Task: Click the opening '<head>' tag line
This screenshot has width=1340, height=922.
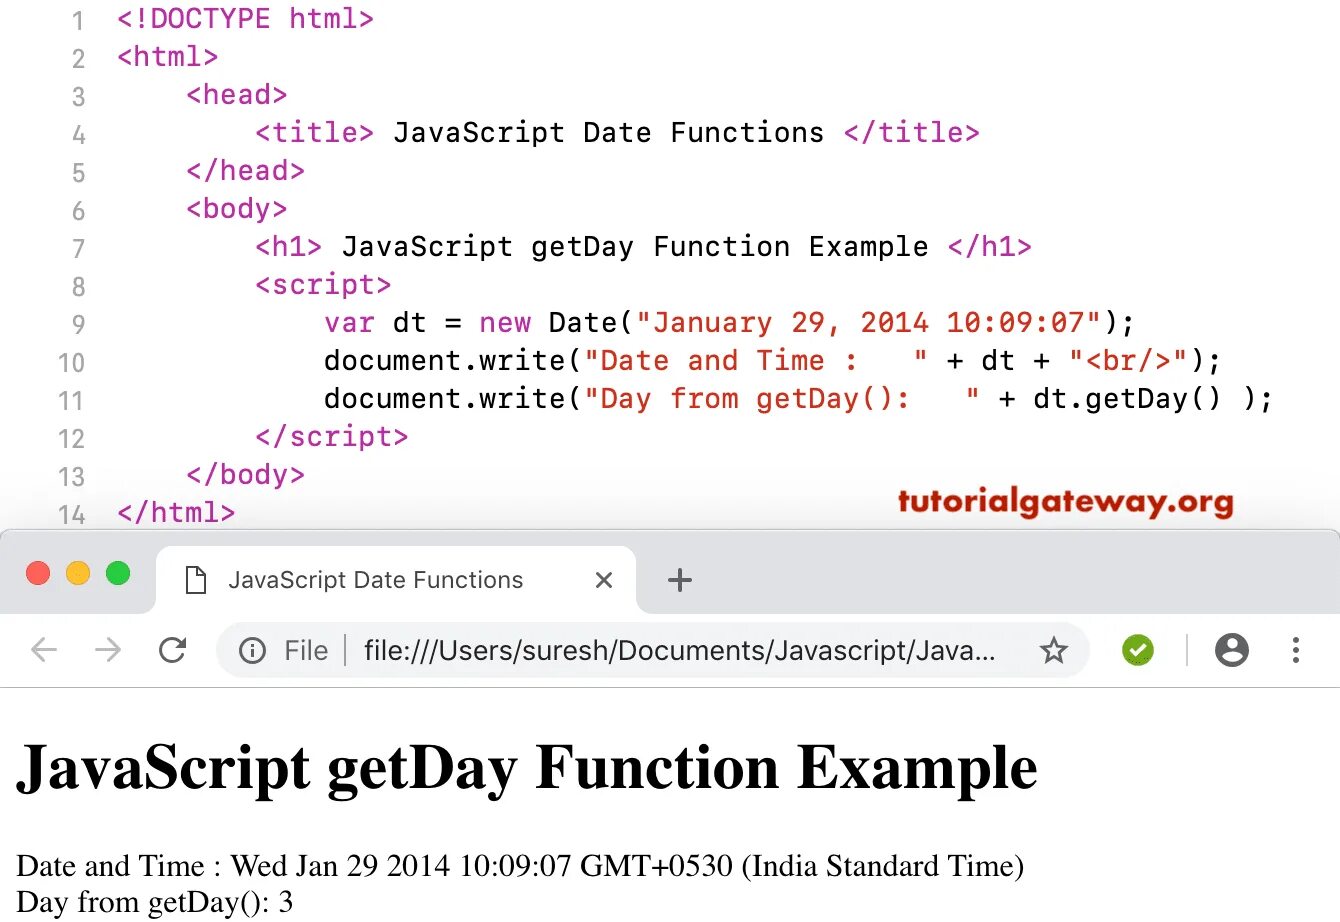Action: click(237, 95)
